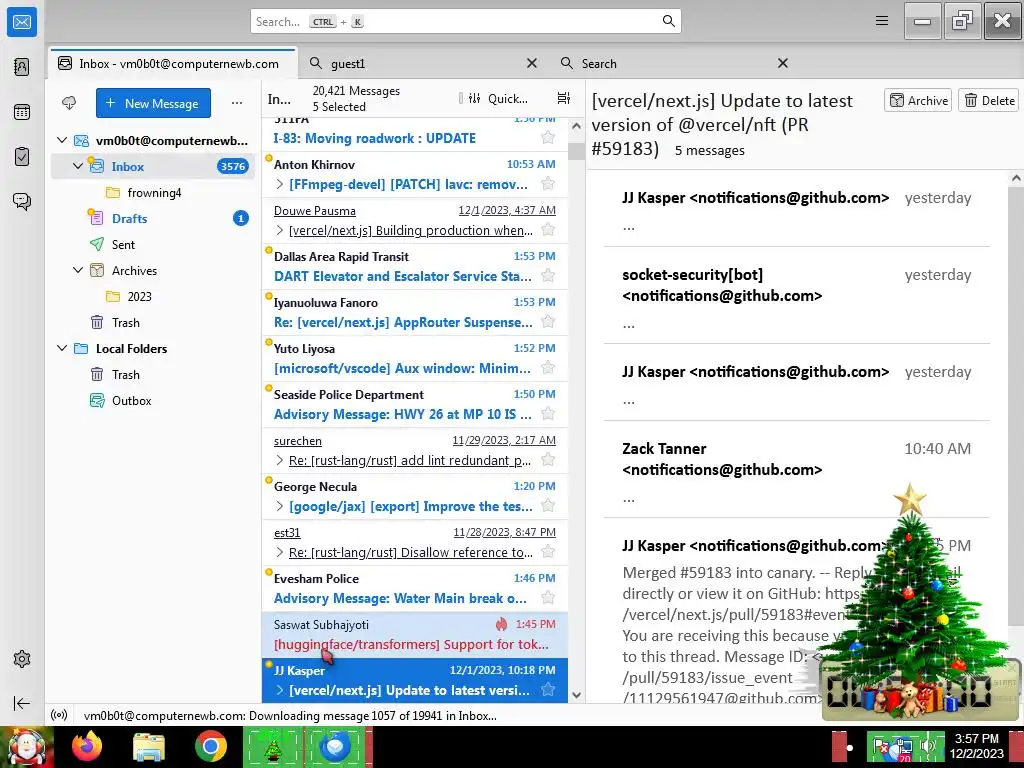Click the Thunderbird taskbar icon
Screen dimensions: 1024x768
point(335,746)
